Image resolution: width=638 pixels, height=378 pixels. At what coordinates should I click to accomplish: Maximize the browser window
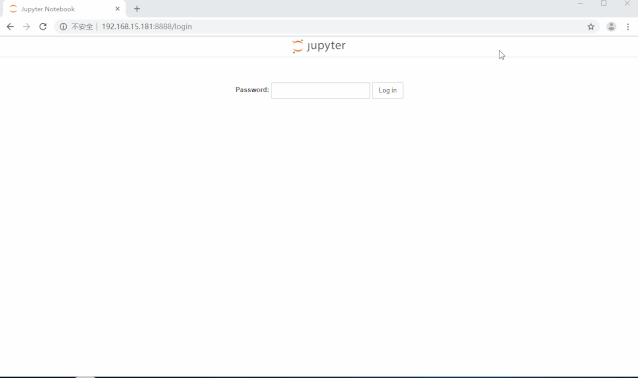(x=604, y=4)
